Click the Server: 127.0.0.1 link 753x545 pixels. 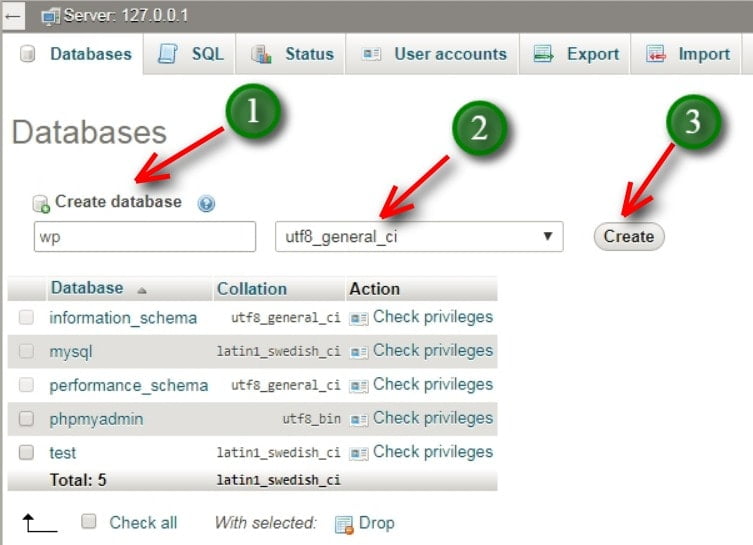click(x=126, y=16)
